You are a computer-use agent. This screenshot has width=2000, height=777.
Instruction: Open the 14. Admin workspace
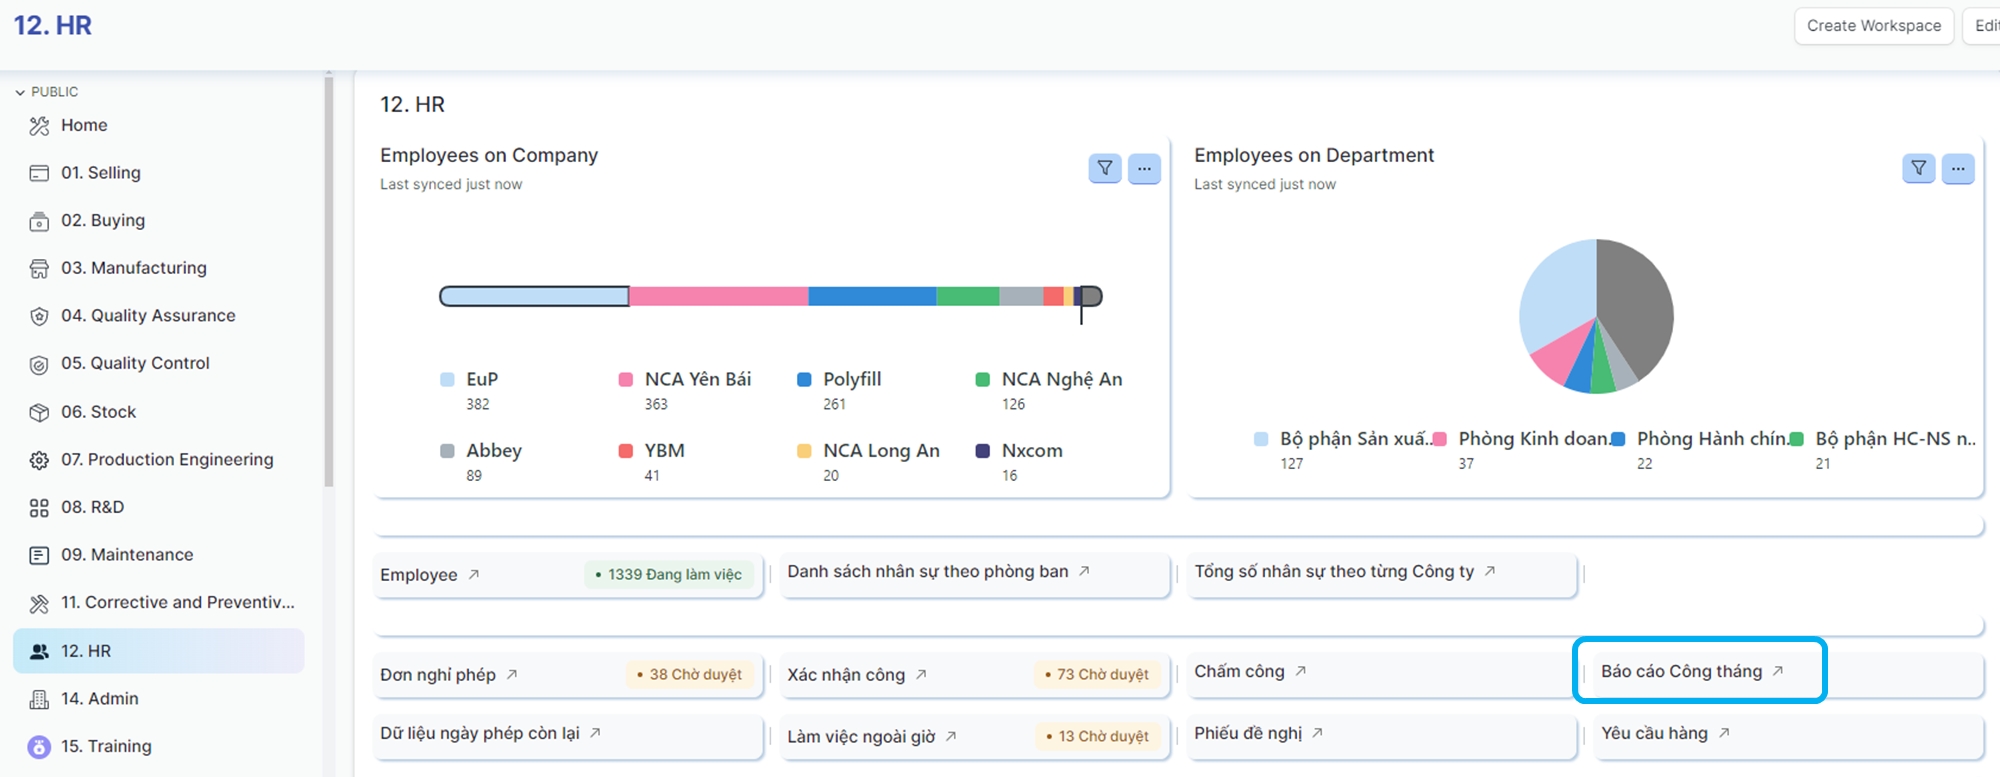pos(99,699)
